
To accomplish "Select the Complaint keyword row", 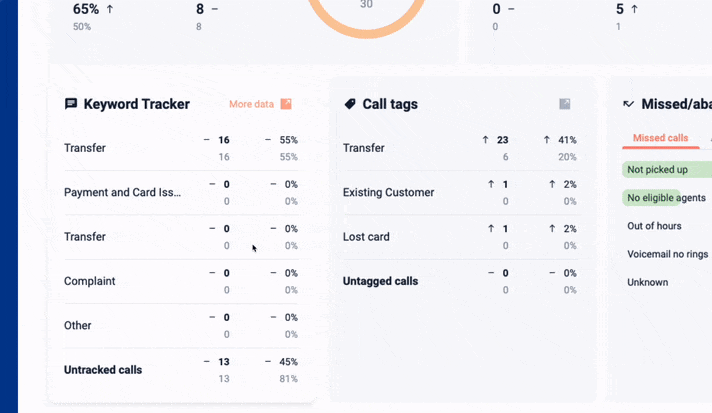I will pos(90,281).
